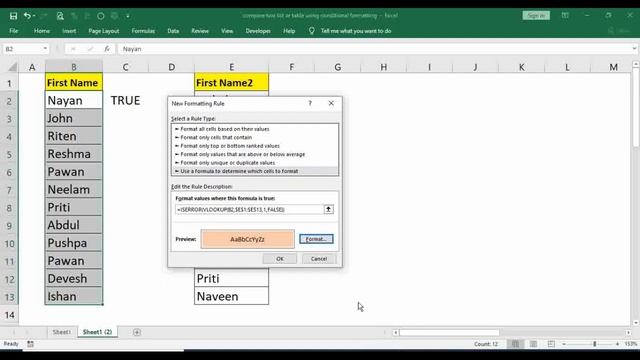Open Customize Quick Access Toolbar dropdown arrow
The height and width of the screenshot is (360, 640).
[x=128, y=16]
